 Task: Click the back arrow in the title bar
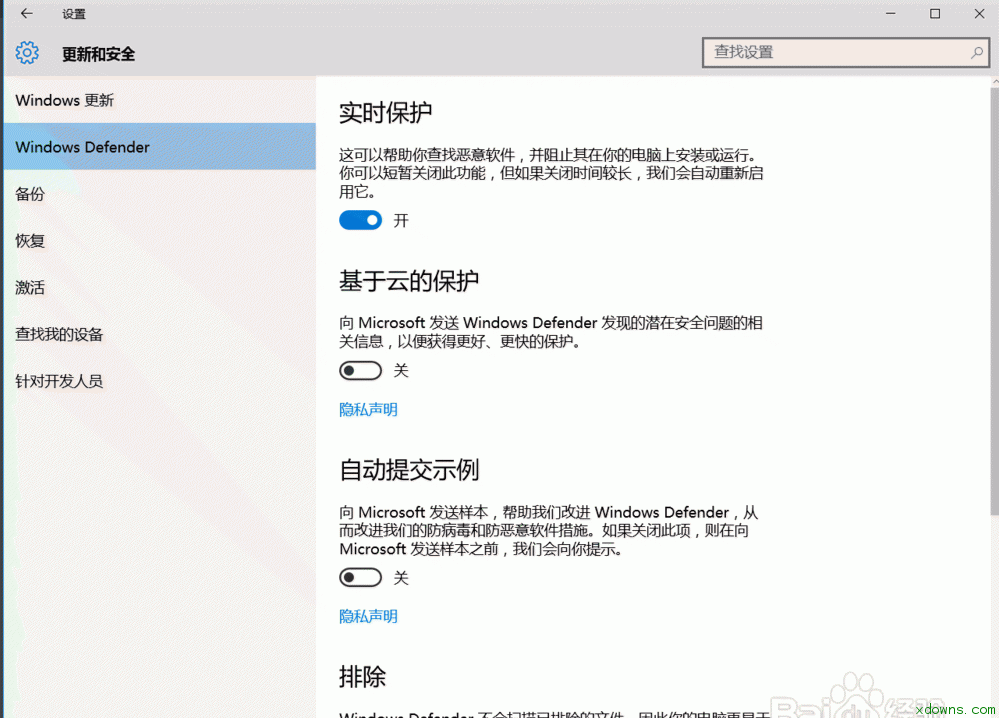(26, 13)
